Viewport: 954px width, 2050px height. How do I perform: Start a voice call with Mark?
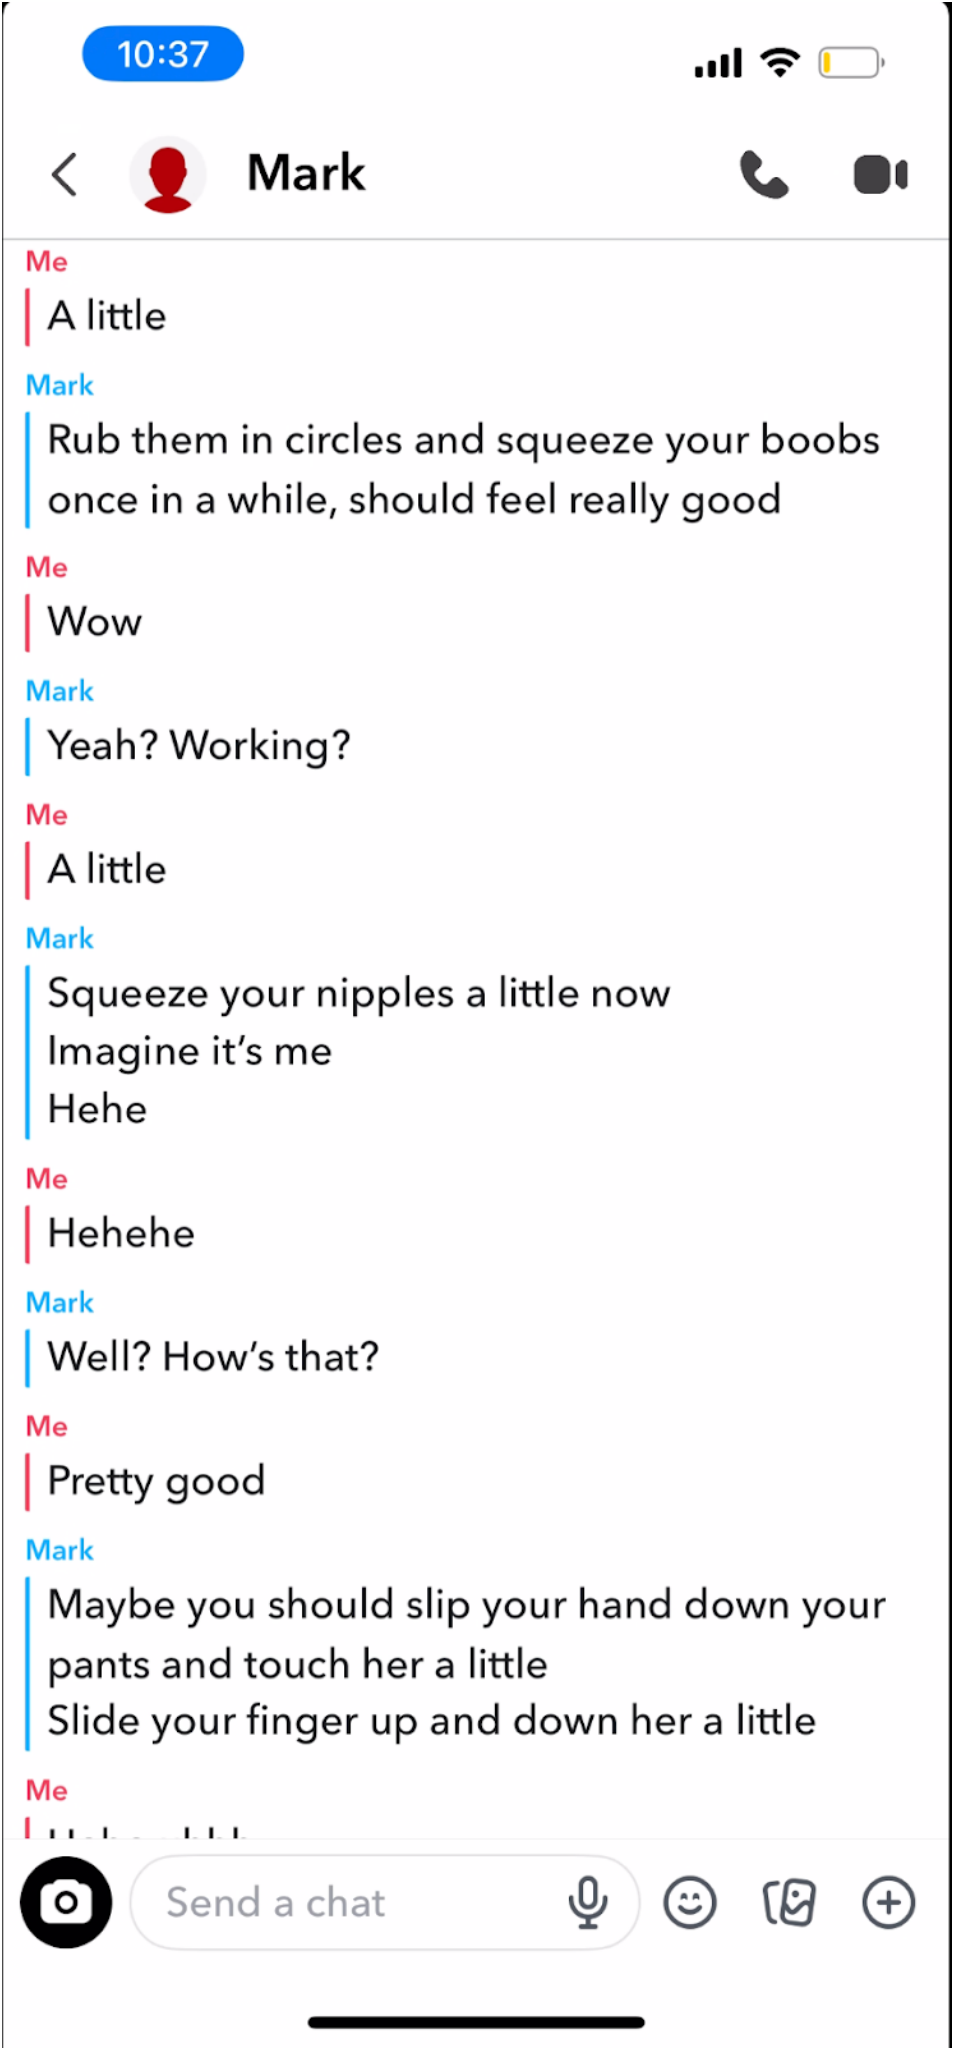click(764, 175)
